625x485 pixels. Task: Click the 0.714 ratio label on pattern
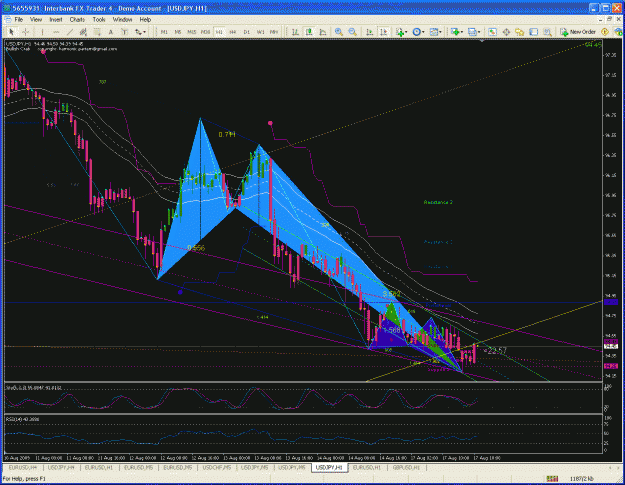227,135
